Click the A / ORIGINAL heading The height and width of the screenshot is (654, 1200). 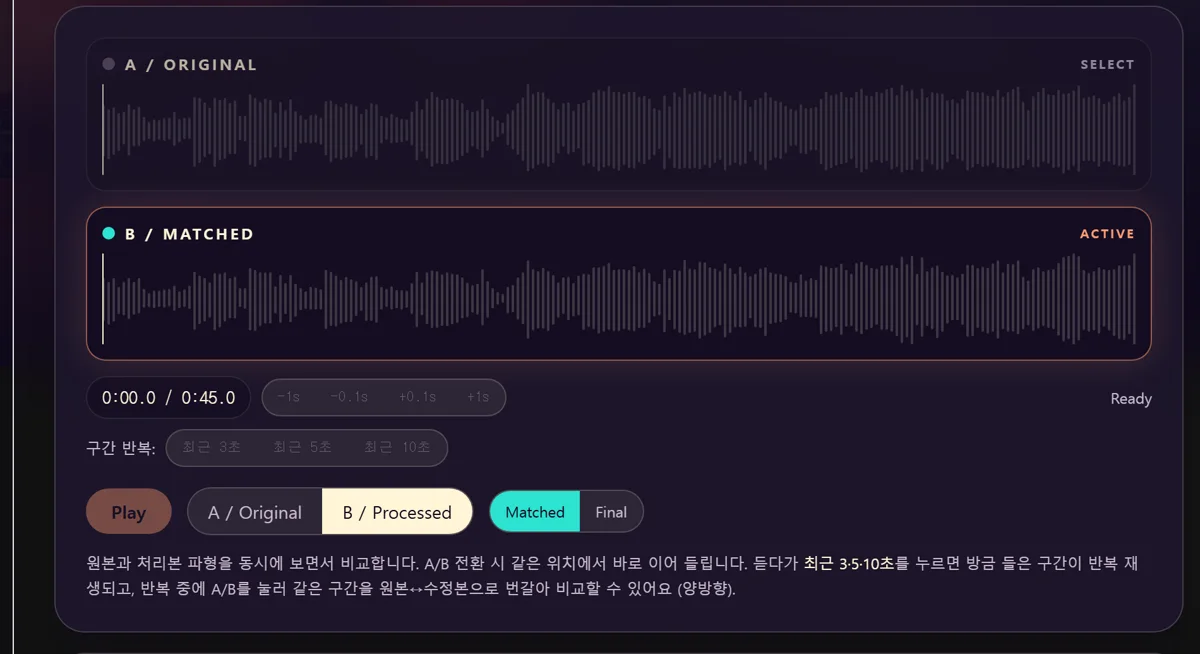click(x=191, y=65)
